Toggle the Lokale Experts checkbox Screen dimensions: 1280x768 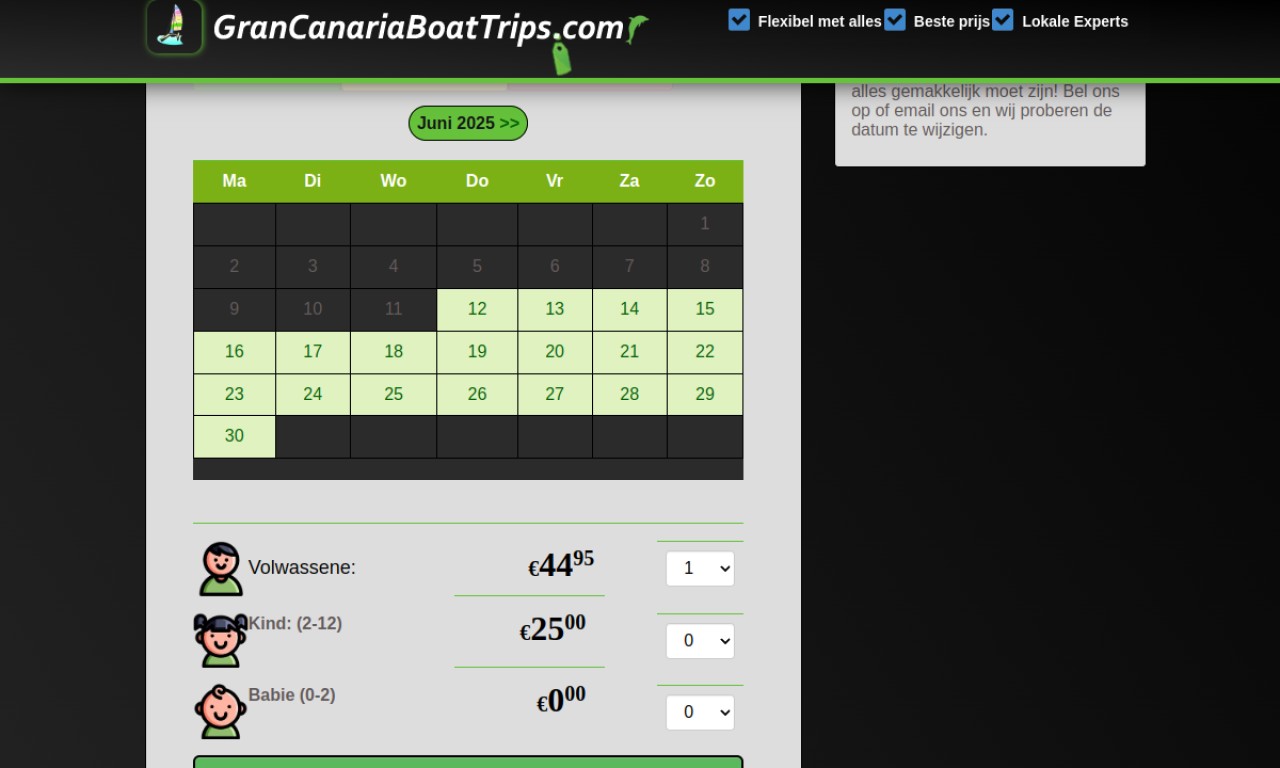[1003, 20]
